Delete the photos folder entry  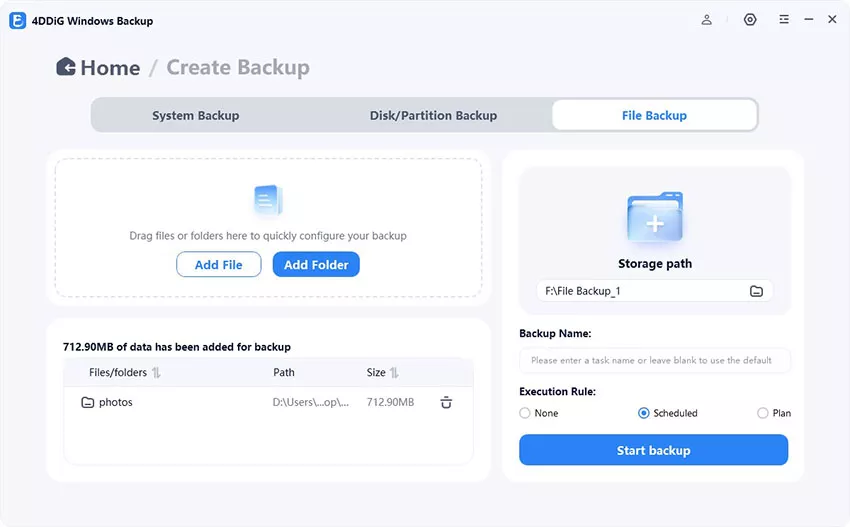[446, 402]
